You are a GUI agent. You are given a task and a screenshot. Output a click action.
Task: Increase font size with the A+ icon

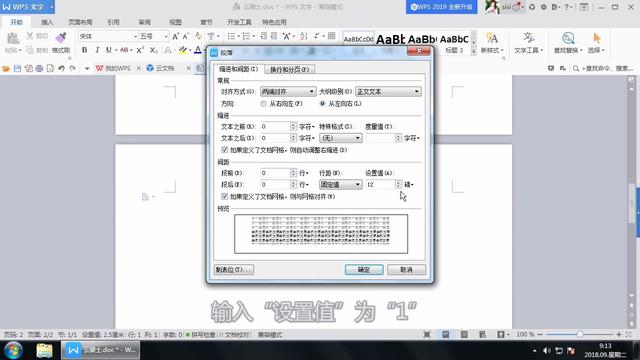coord(176,36)
